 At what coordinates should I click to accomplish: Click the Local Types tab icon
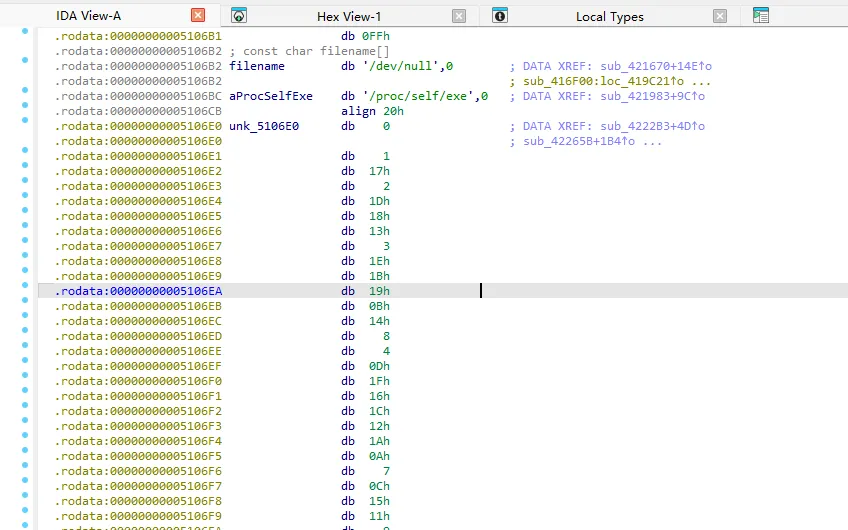500,16
